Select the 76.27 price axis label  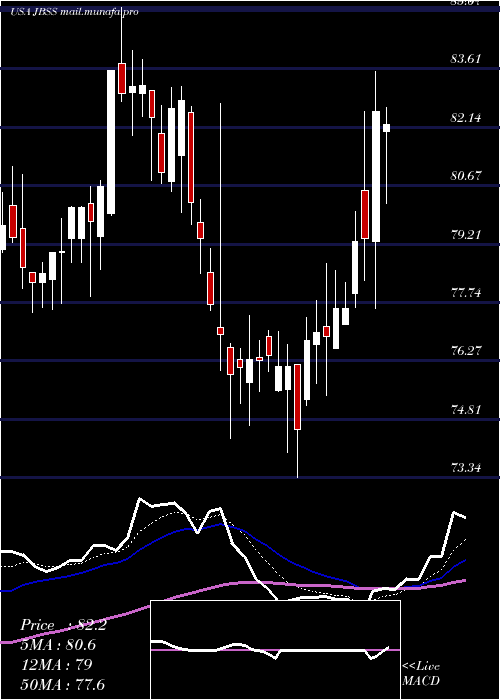[x=466, y=351]
